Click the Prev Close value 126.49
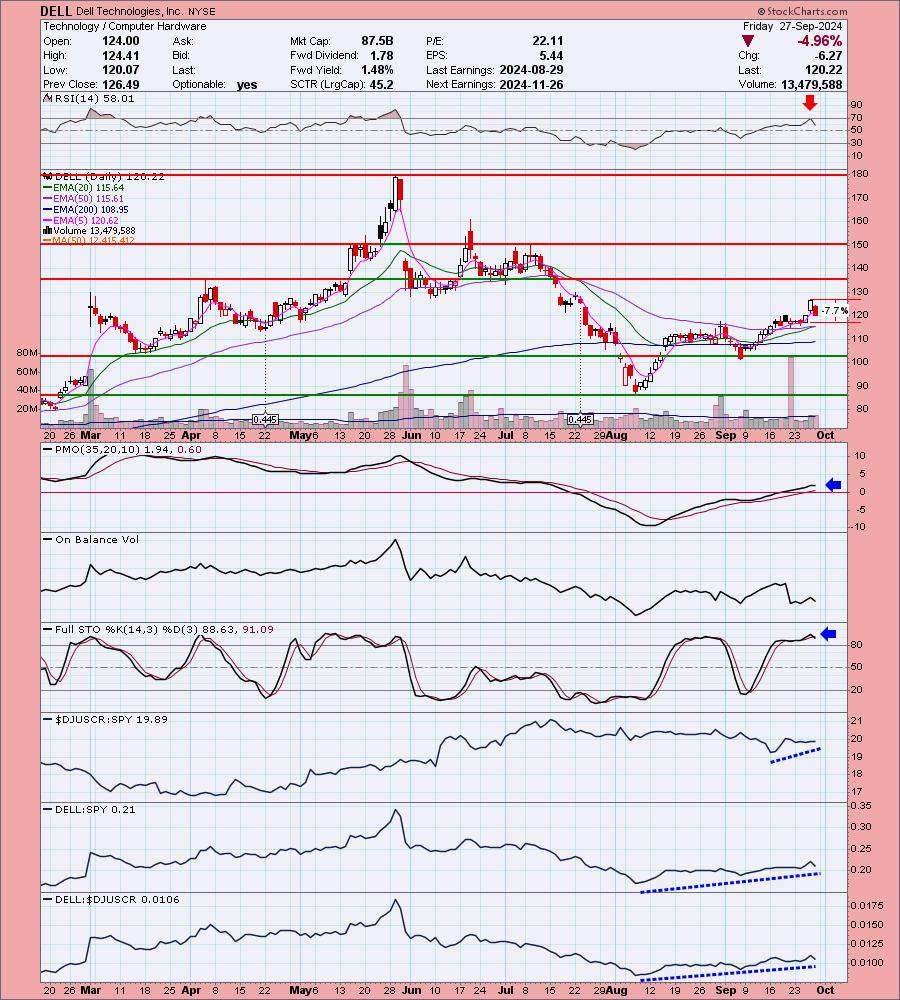 tap(121, 85)
